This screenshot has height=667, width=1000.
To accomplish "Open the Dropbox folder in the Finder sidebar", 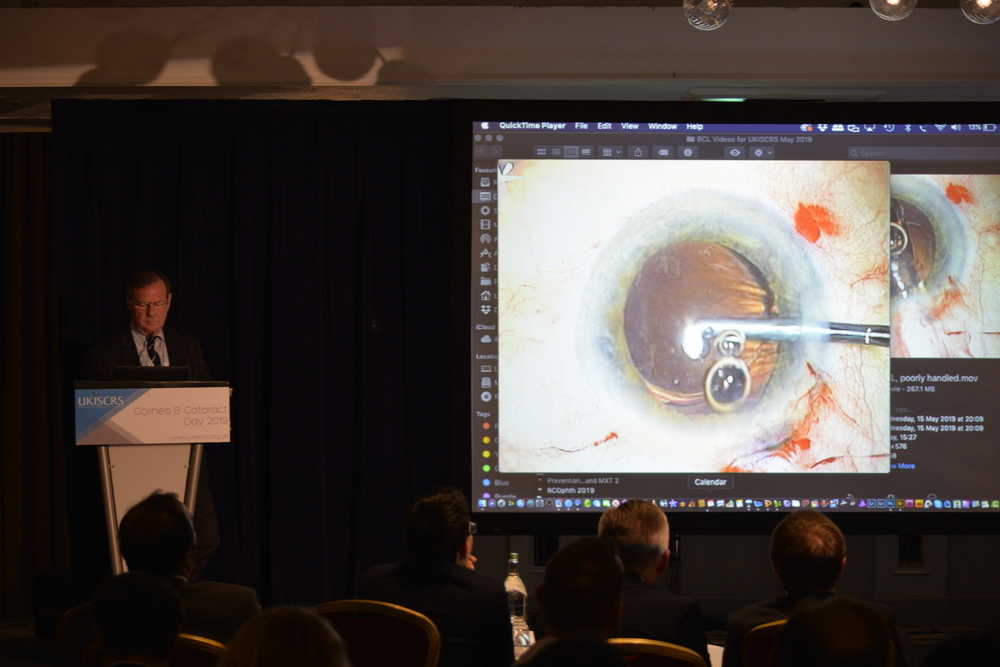I will 485,309.
